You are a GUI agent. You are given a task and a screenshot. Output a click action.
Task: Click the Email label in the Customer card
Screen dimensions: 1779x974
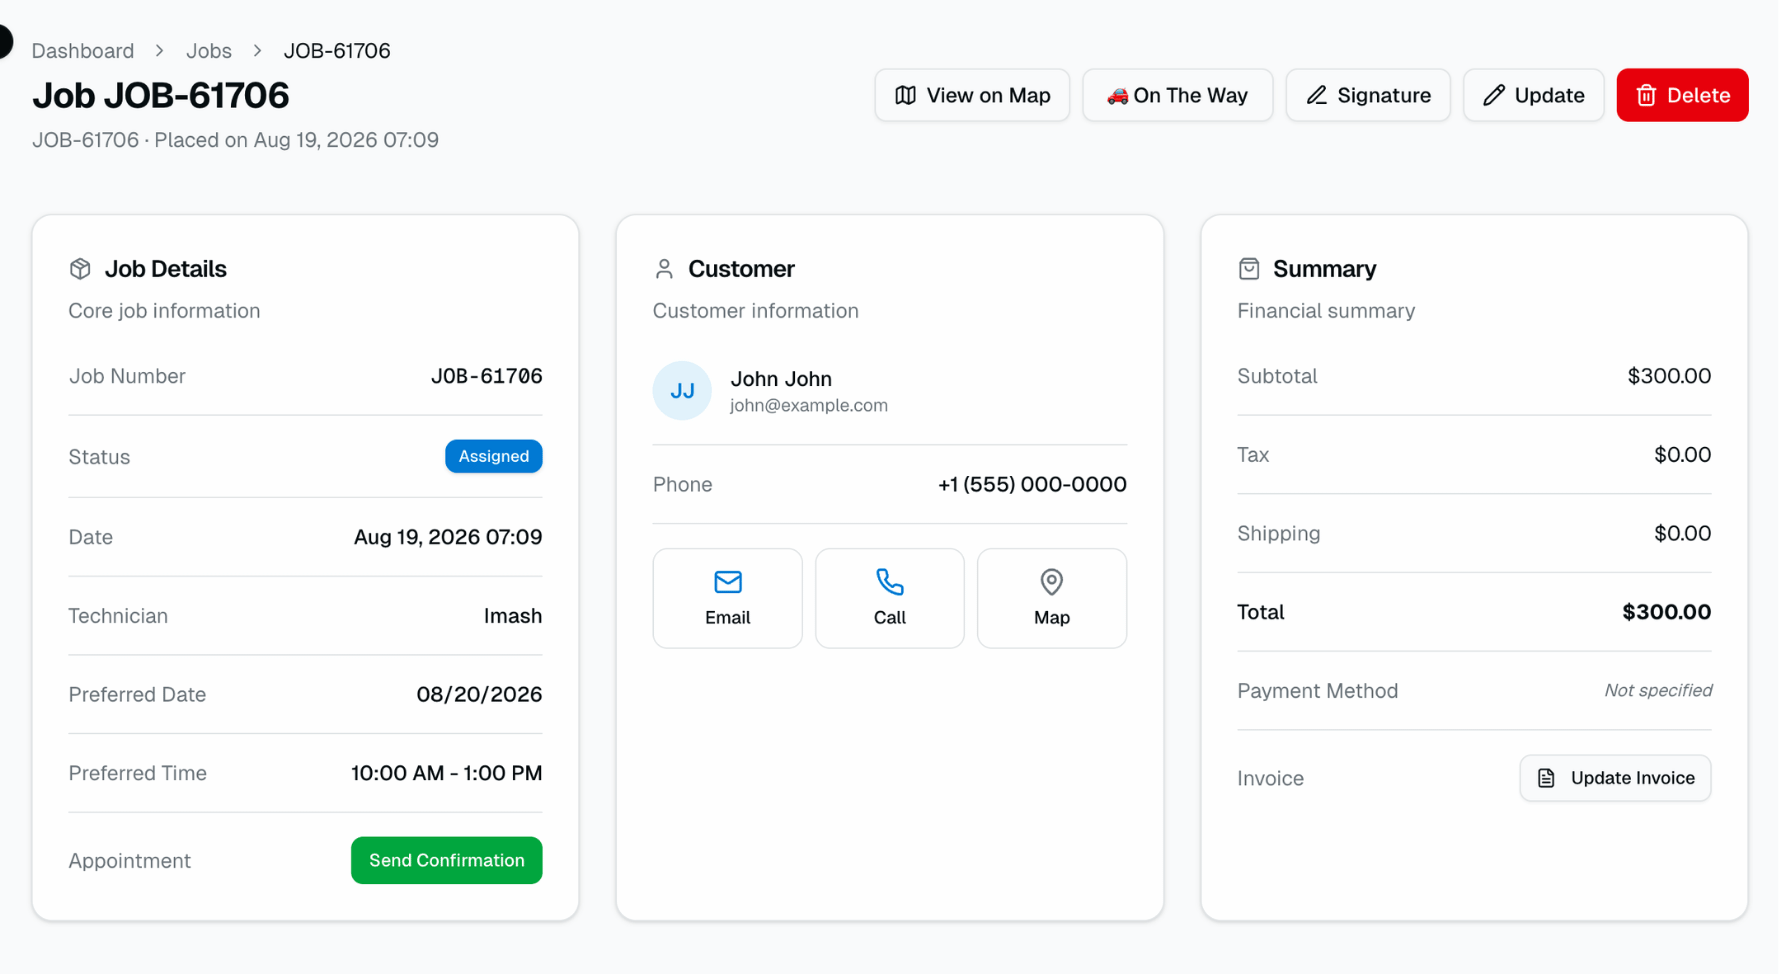coord(728,618)
